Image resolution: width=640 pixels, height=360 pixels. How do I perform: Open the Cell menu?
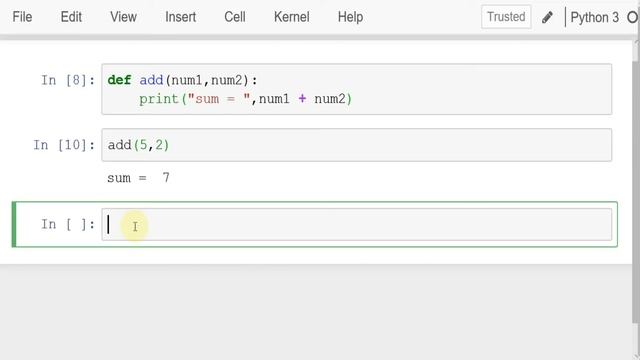pos(235,17)
